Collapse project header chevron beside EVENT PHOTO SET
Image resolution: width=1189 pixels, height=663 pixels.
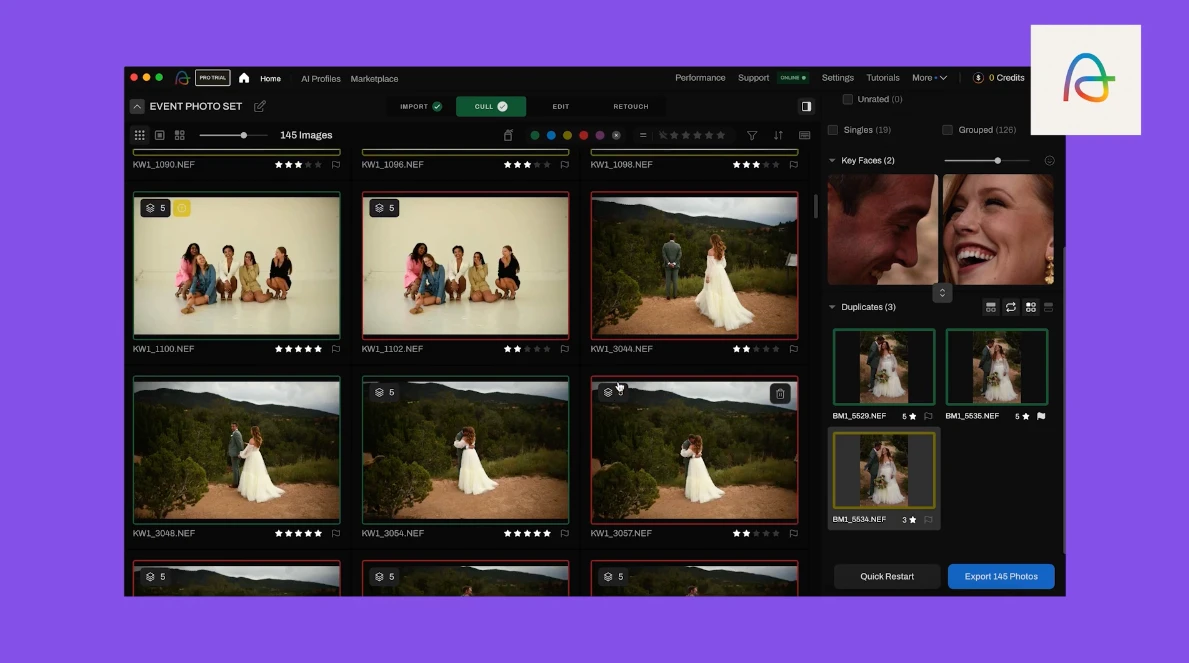(x=136, y=106)
